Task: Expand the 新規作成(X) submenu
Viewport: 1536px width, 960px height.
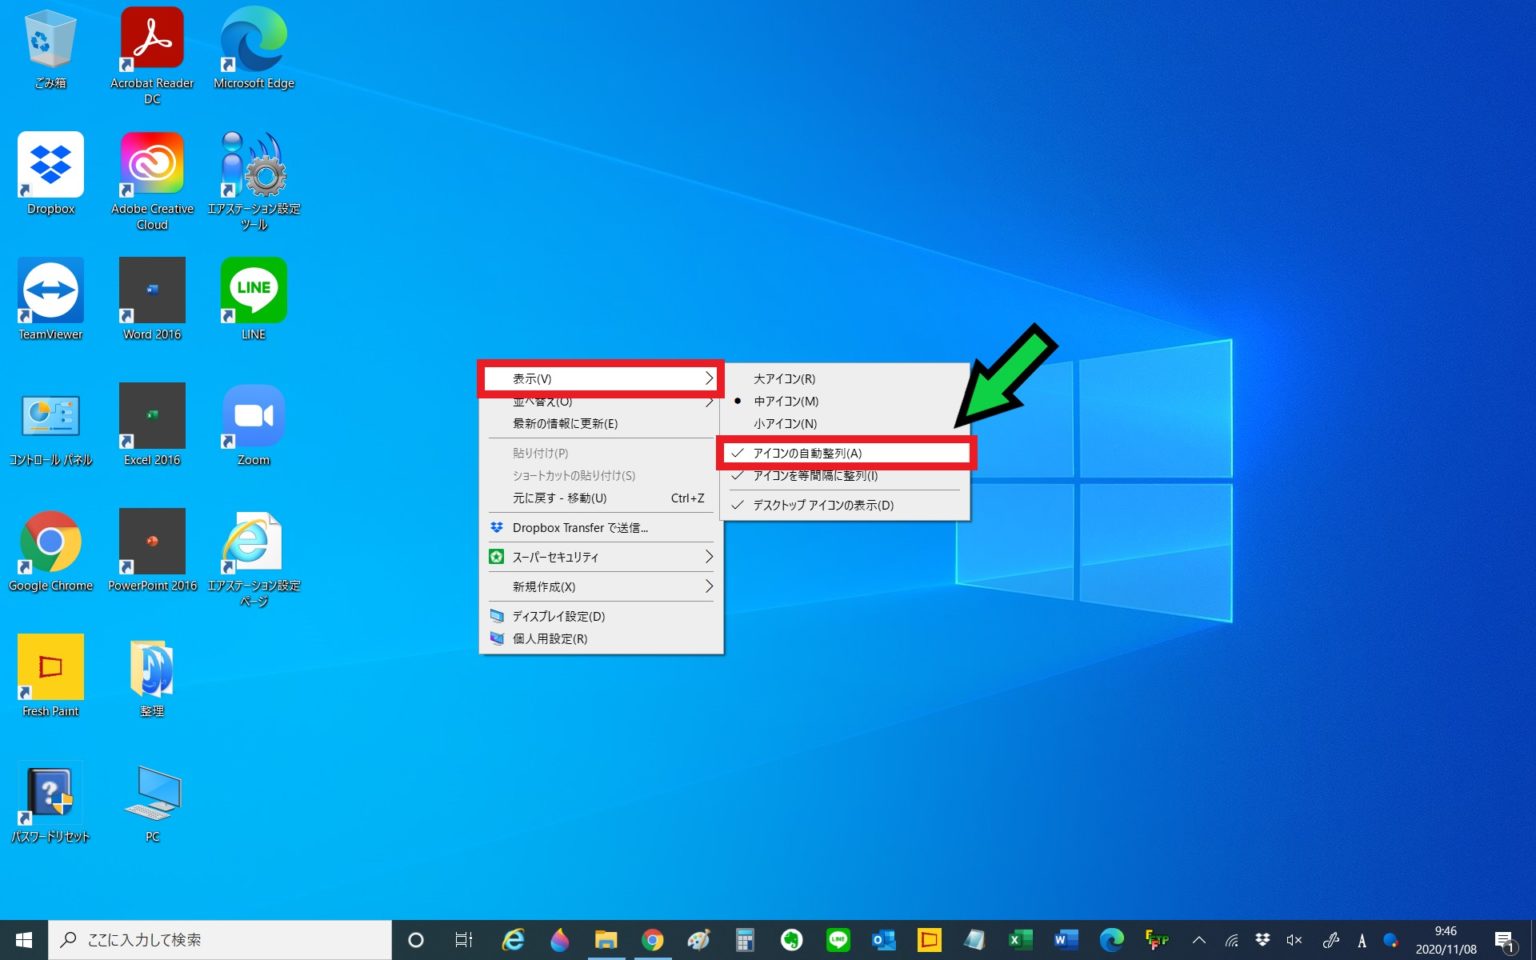Action: click(x=600, y=587)
